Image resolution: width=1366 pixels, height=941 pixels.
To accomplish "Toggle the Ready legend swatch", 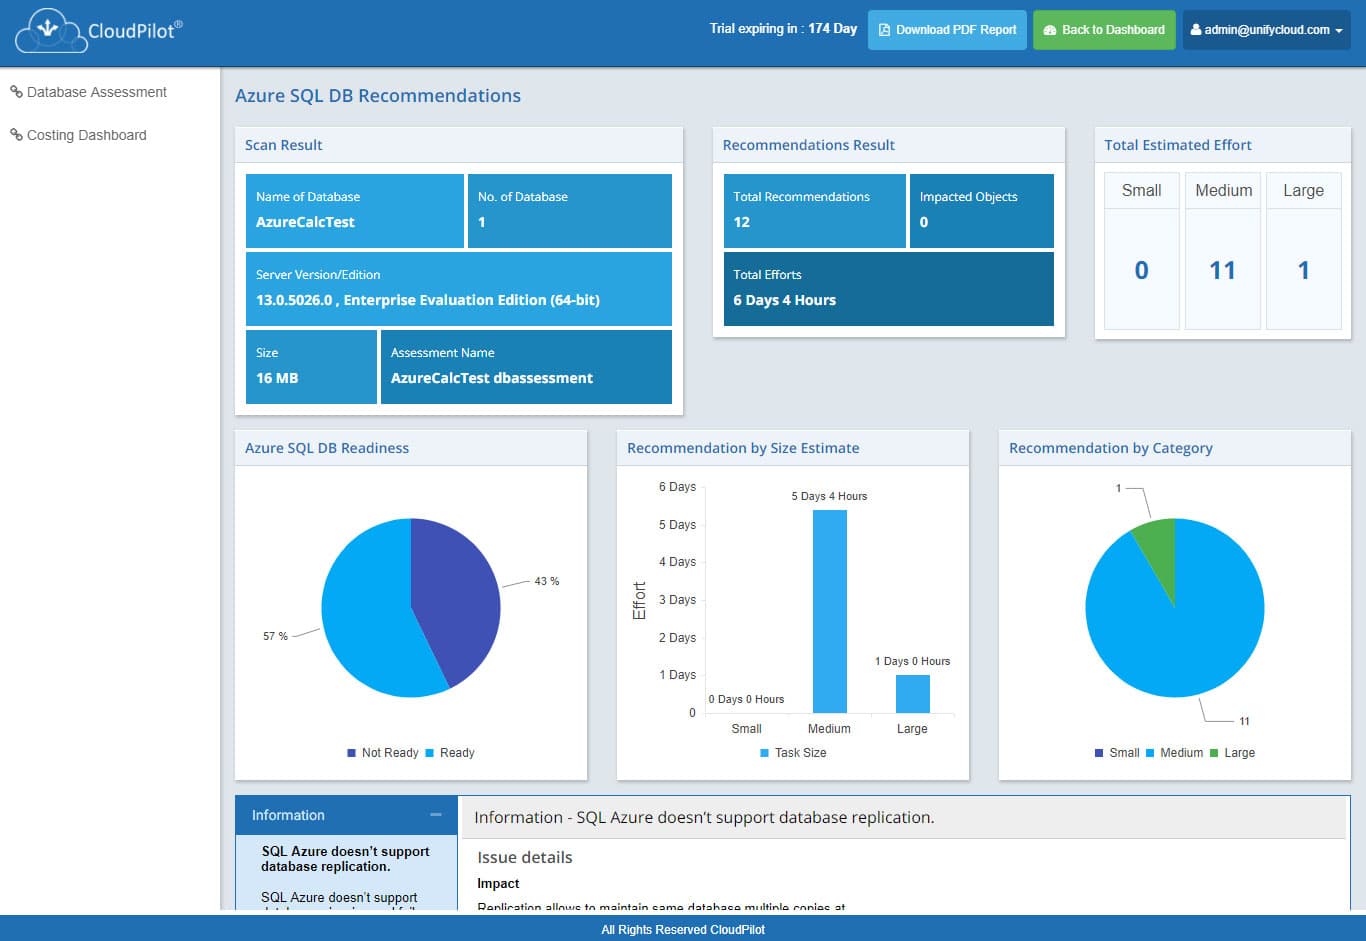I will pyautogui.click(x=430, y=753).
